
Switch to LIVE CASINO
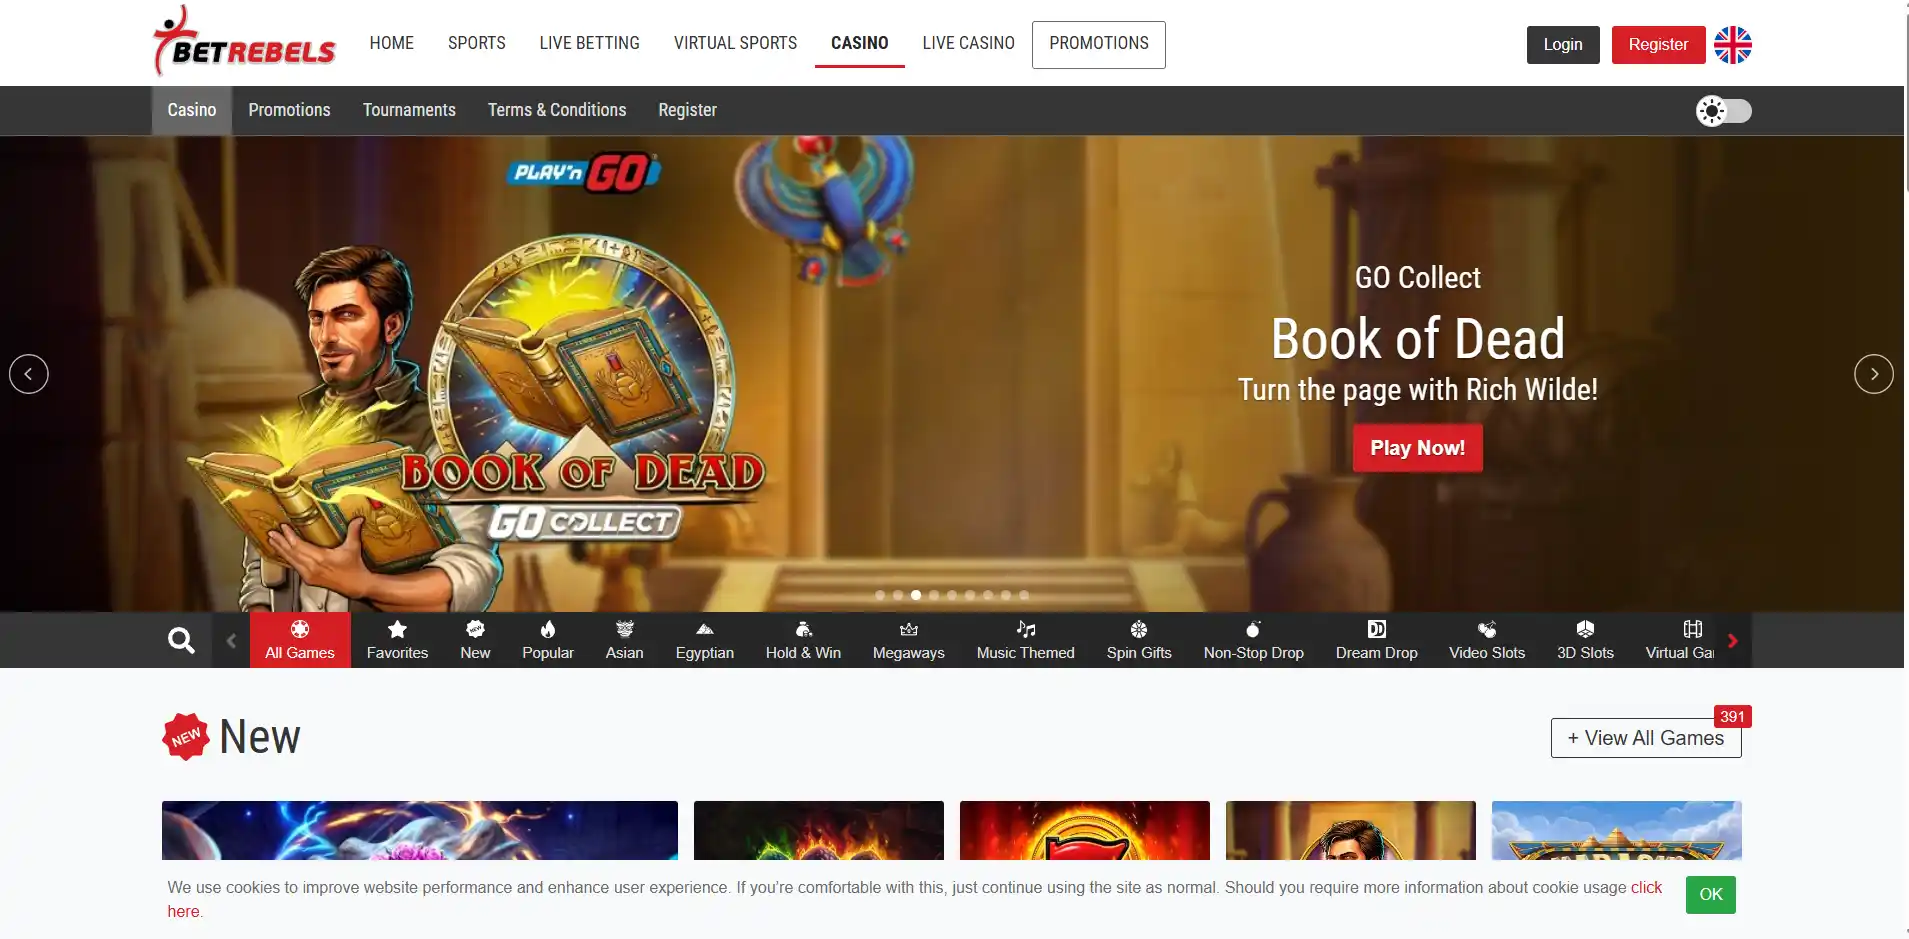tap(969, 43)
